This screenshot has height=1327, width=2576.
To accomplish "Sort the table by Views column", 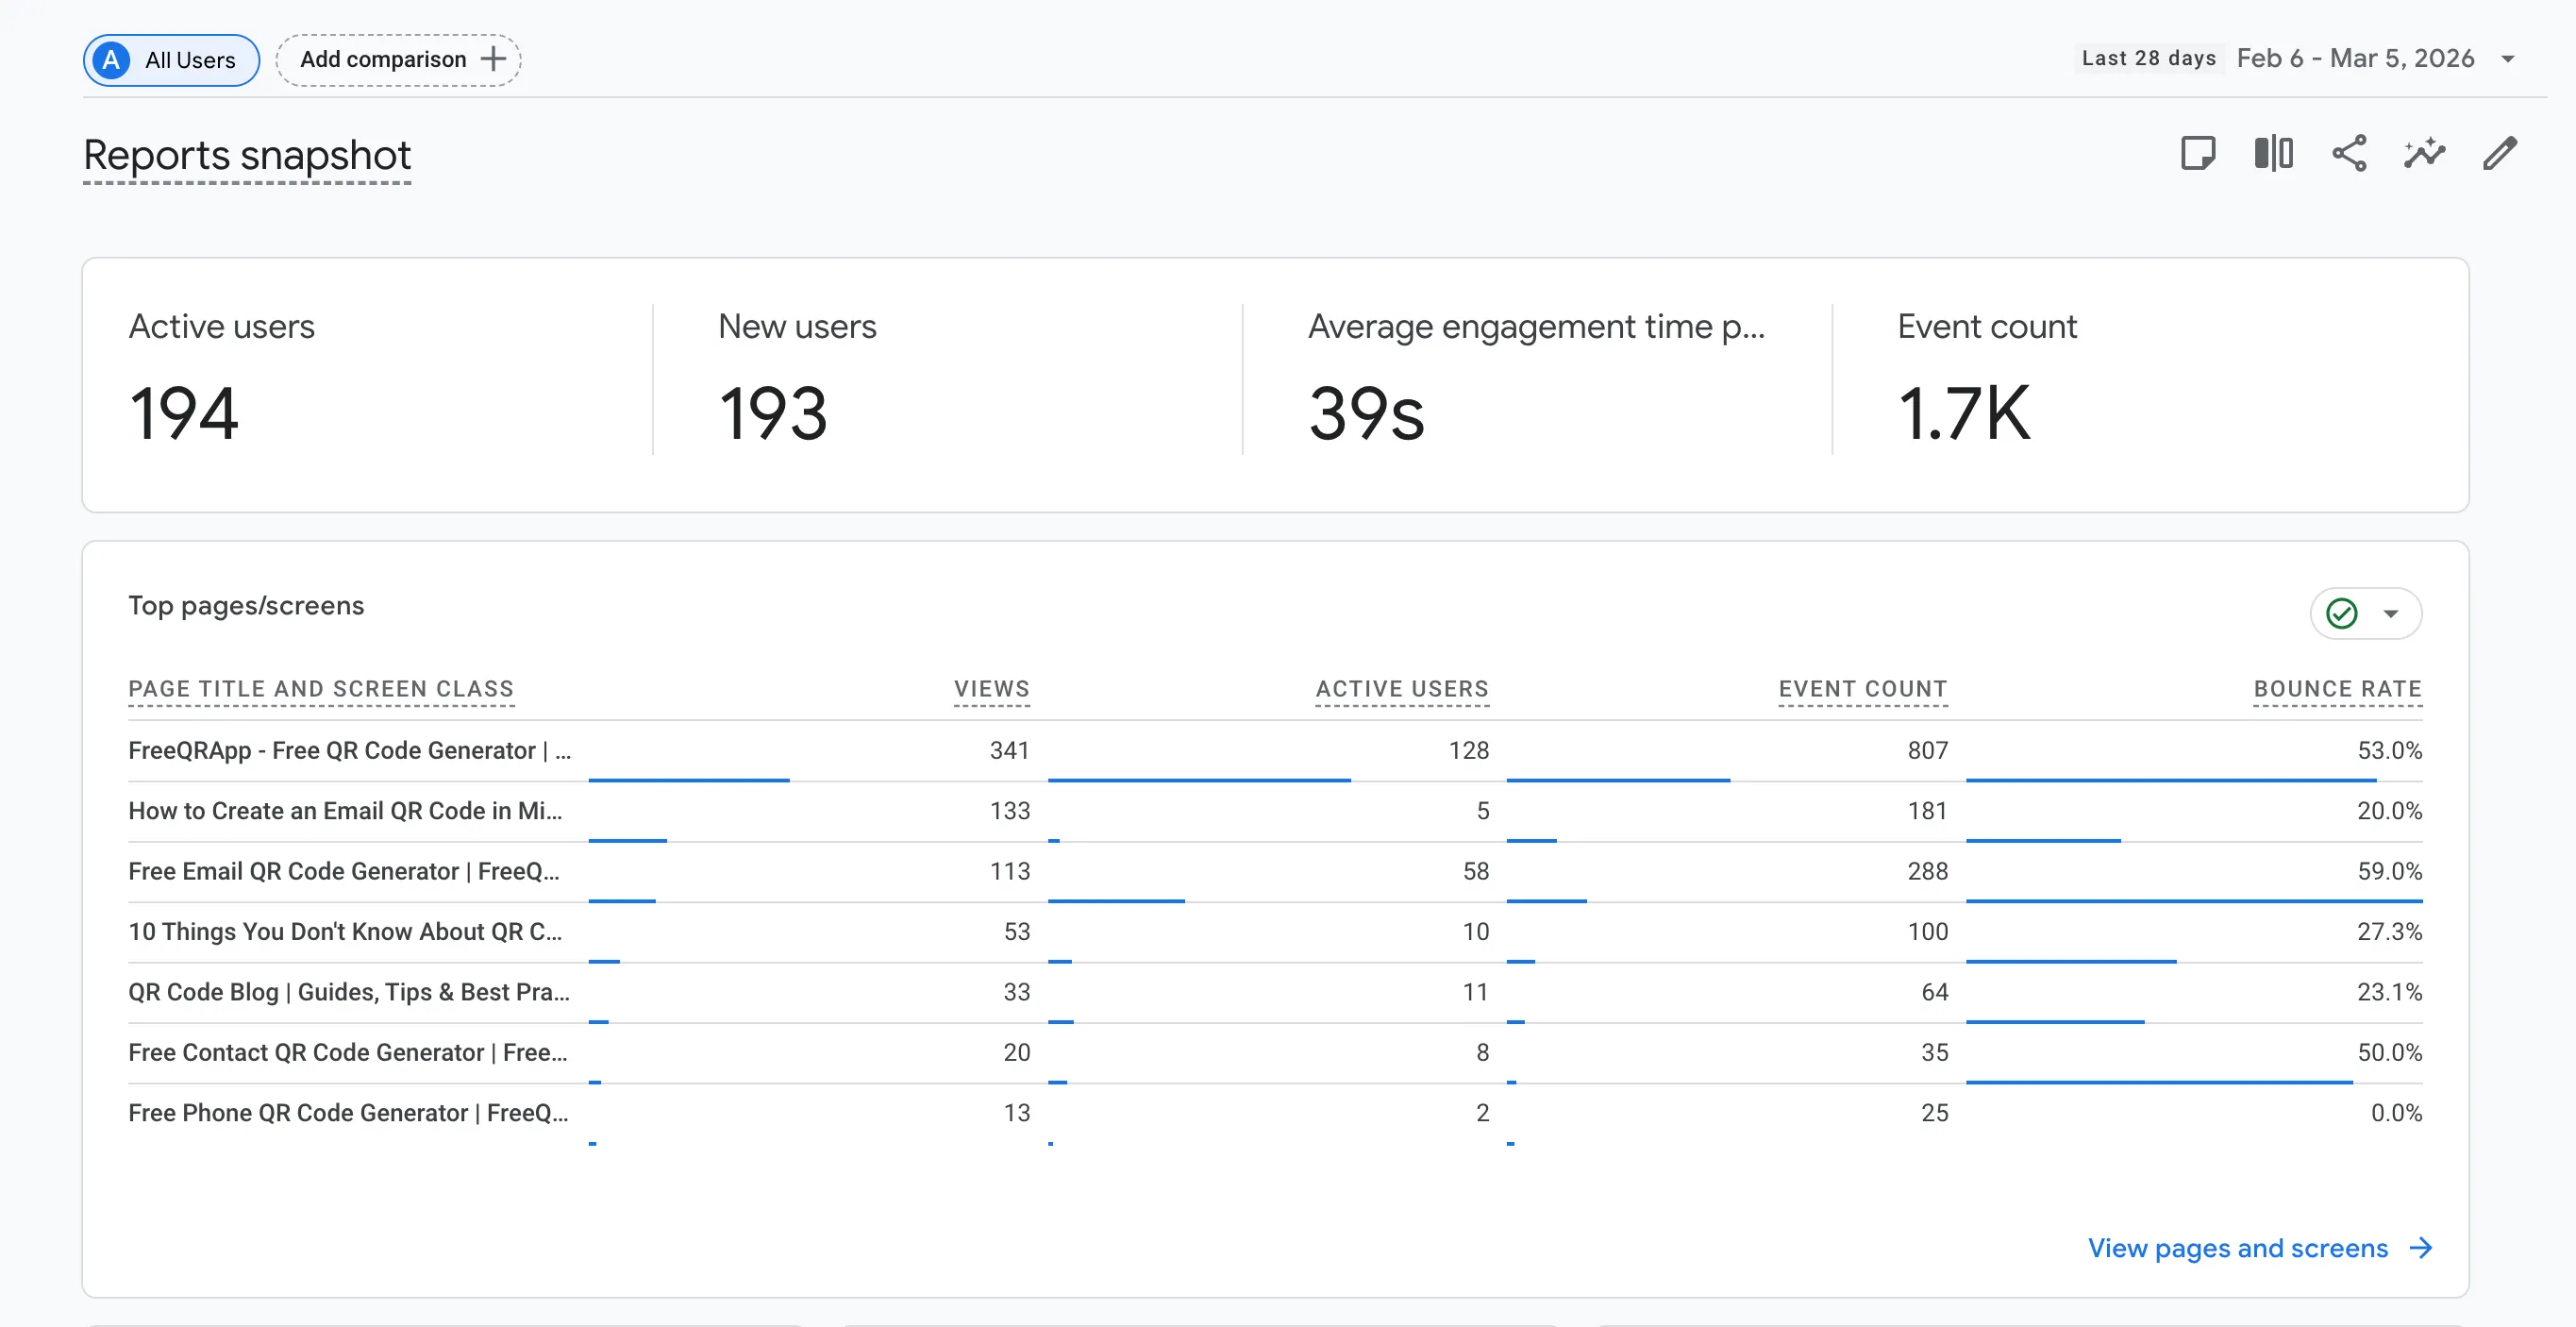I will tap(990, 688).
